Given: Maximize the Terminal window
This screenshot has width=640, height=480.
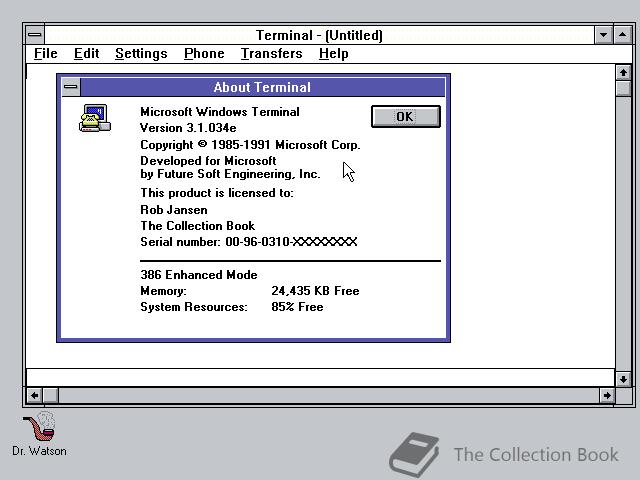Looking at the screenshot, I should click(x=622, y=35).
